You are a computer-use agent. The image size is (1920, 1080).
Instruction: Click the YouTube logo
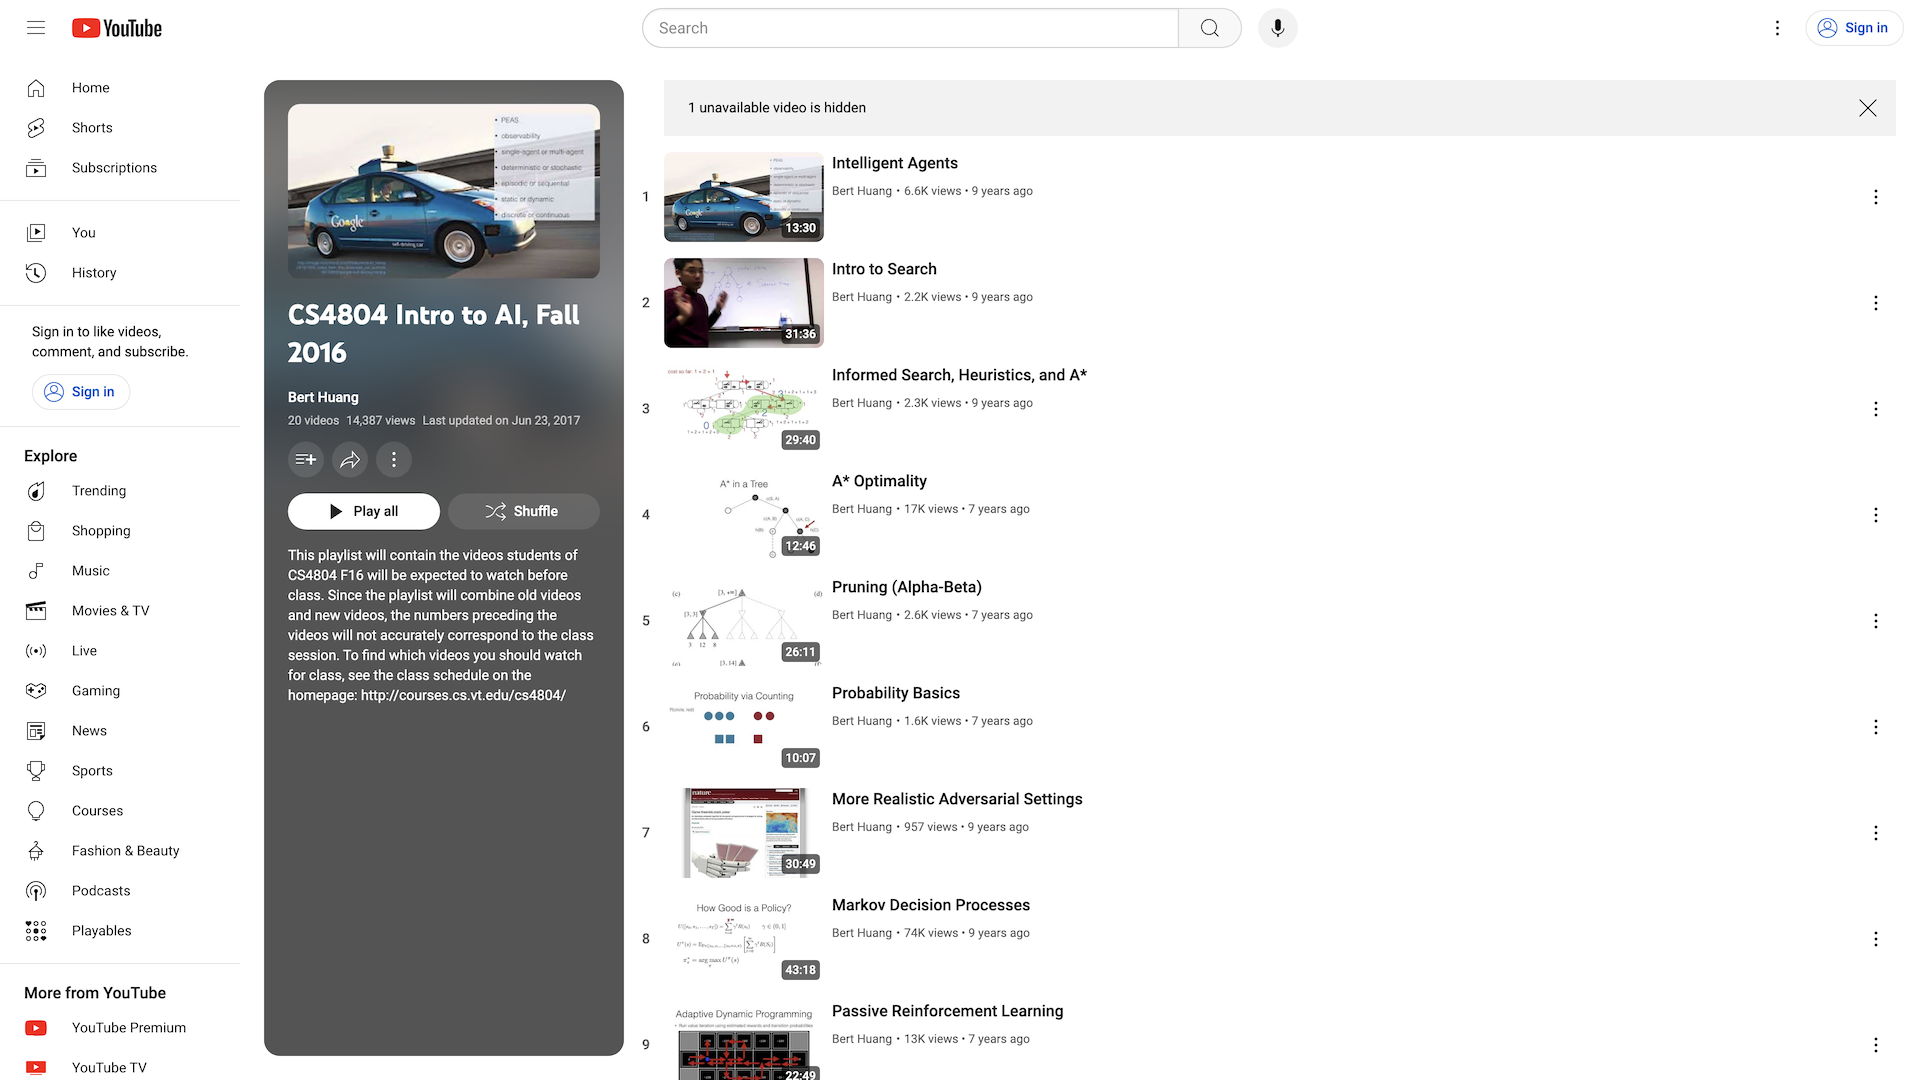[117, 28]
